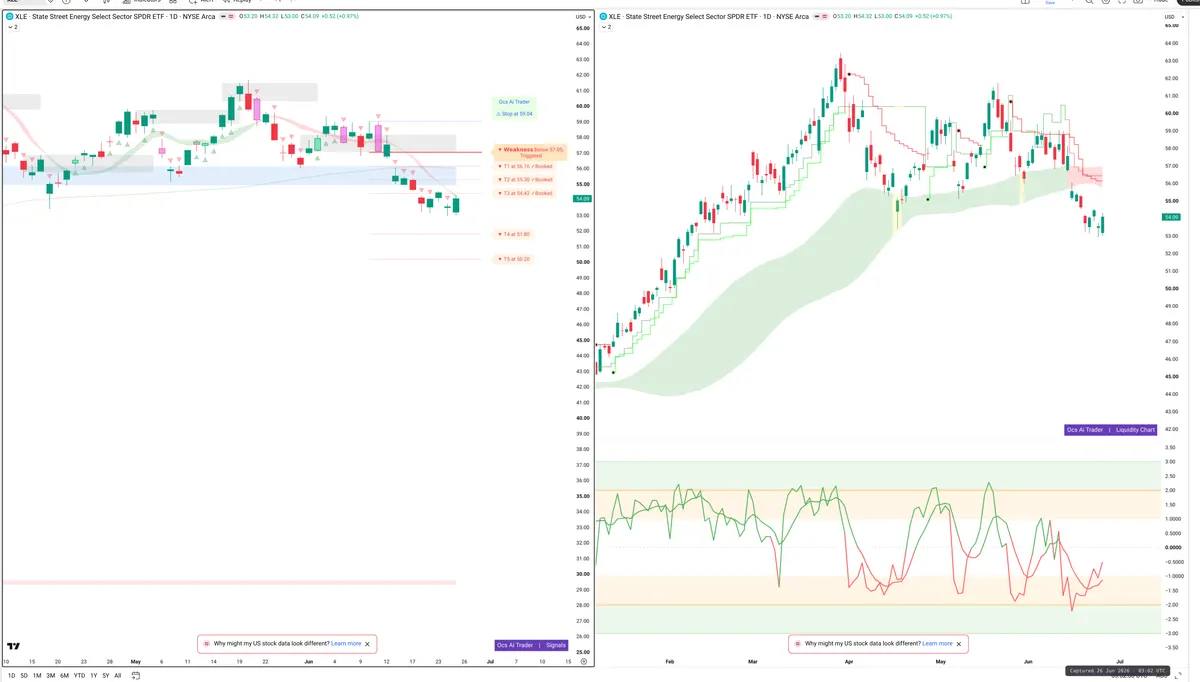
Task: Select the 5Y time range
Action: 105,675
